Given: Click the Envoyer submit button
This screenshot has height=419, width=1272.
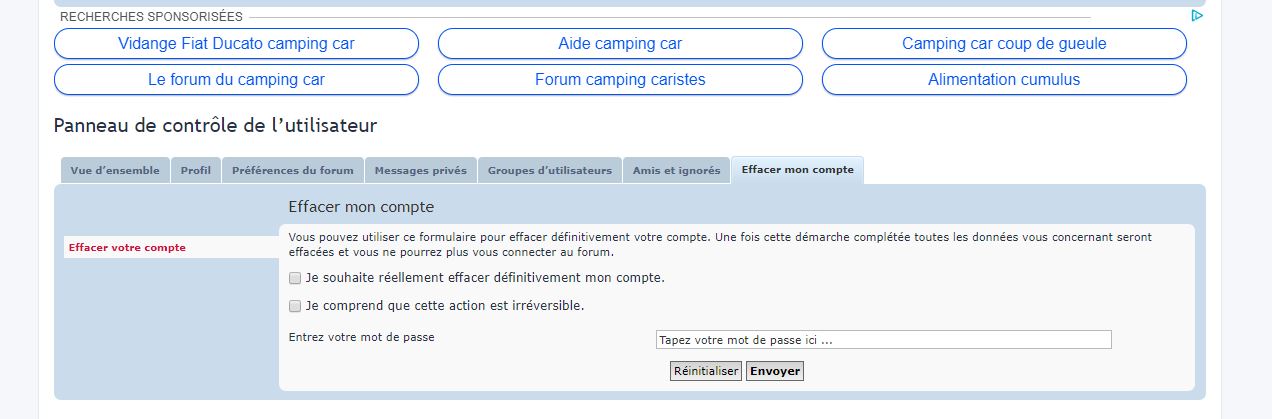Looking at the screenshot, I should click(x=775, y=371).
